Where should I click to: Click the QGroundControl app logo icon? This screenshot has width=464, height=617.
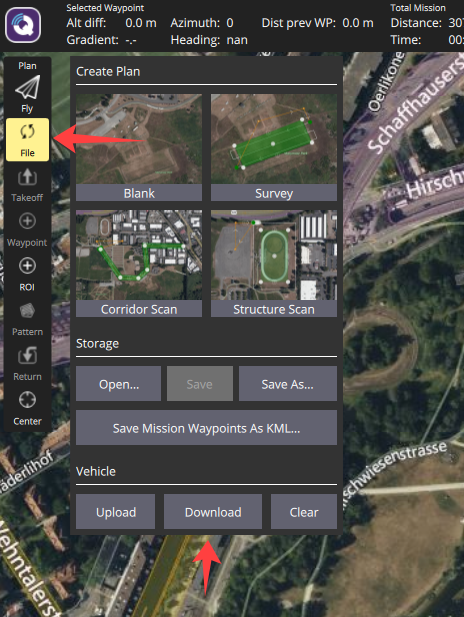point(23,25)
